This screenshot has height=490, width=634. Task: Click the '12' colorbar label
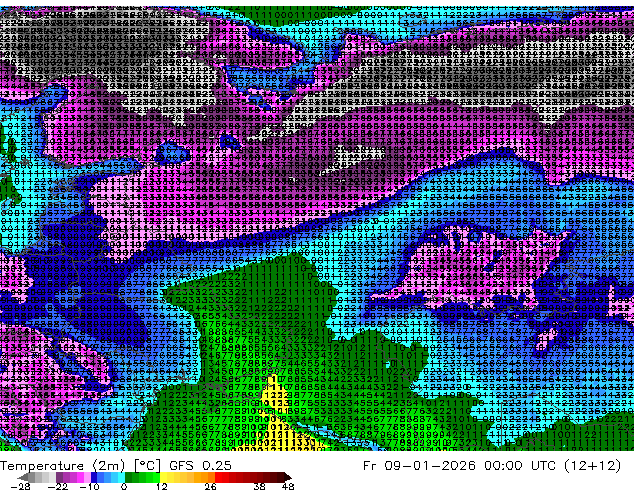(x=162, y=486)
